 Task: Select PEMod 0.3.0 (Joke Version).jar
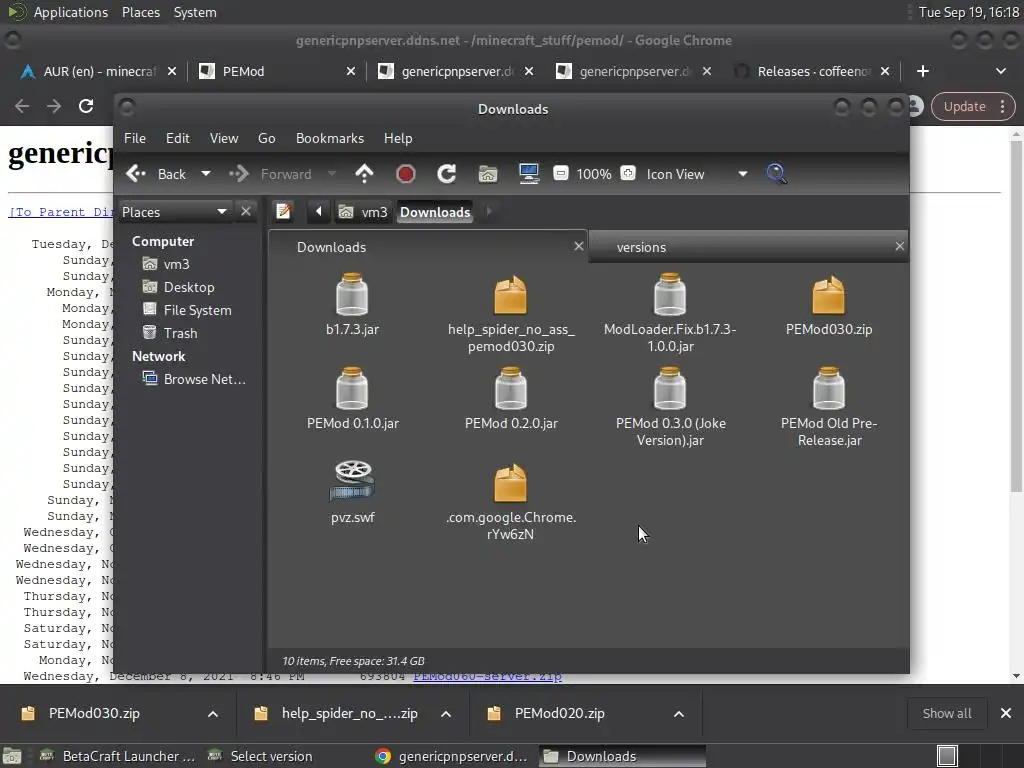[670, 408]
